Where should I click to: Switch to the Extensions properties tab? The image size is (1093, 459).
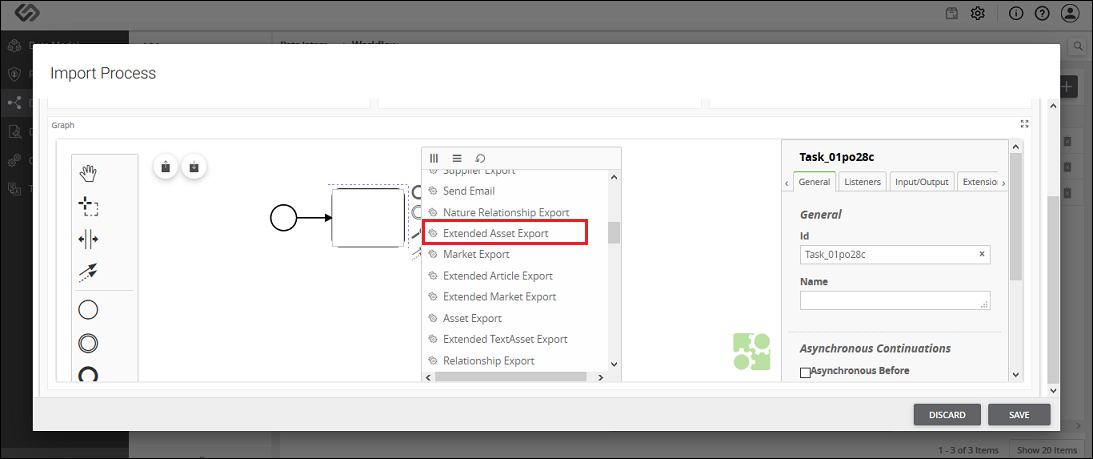978,181
